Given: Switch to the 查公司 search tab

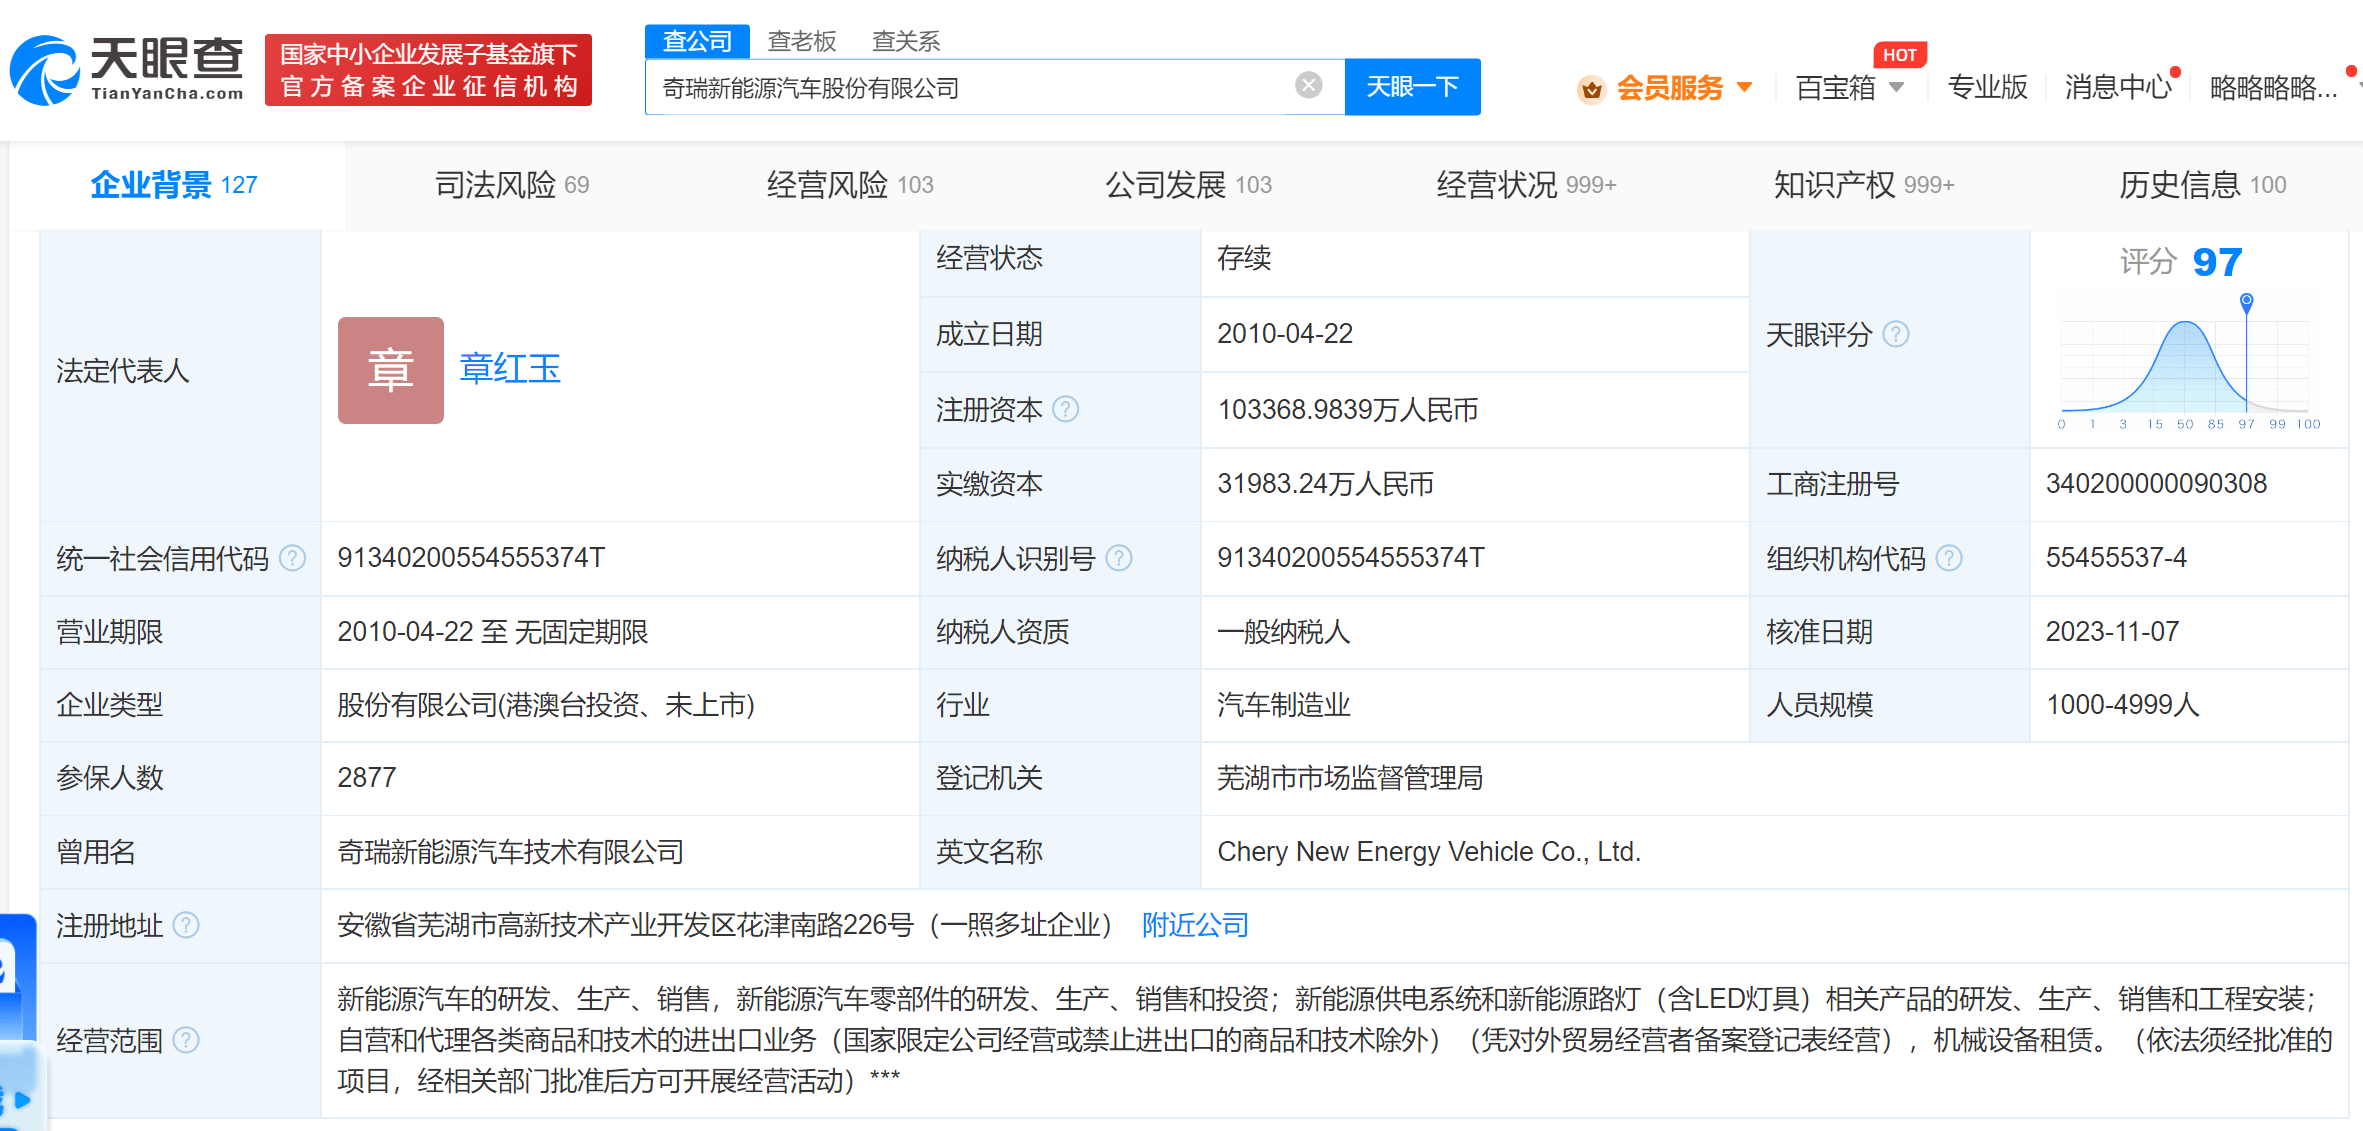Looking at the screenshot, I should point(697,41).
